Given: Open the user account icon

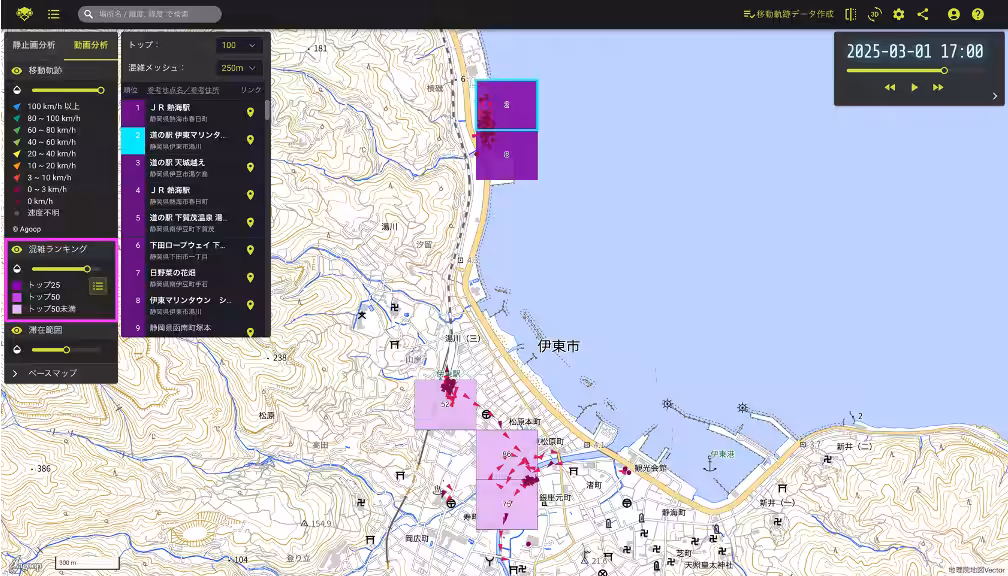Looking at the screenshot, I should click(x=953, y=14).
